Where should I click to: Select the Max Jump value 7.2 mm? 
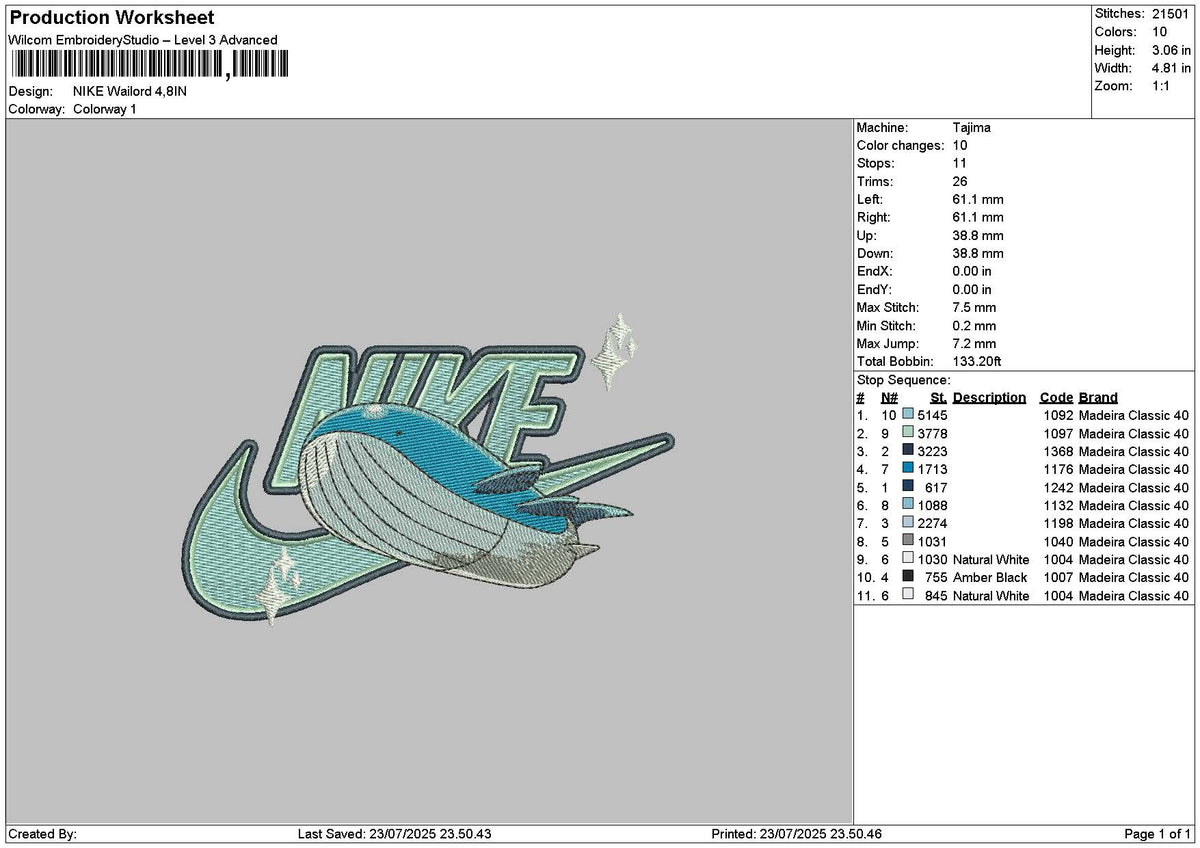(x=975, y=344)
